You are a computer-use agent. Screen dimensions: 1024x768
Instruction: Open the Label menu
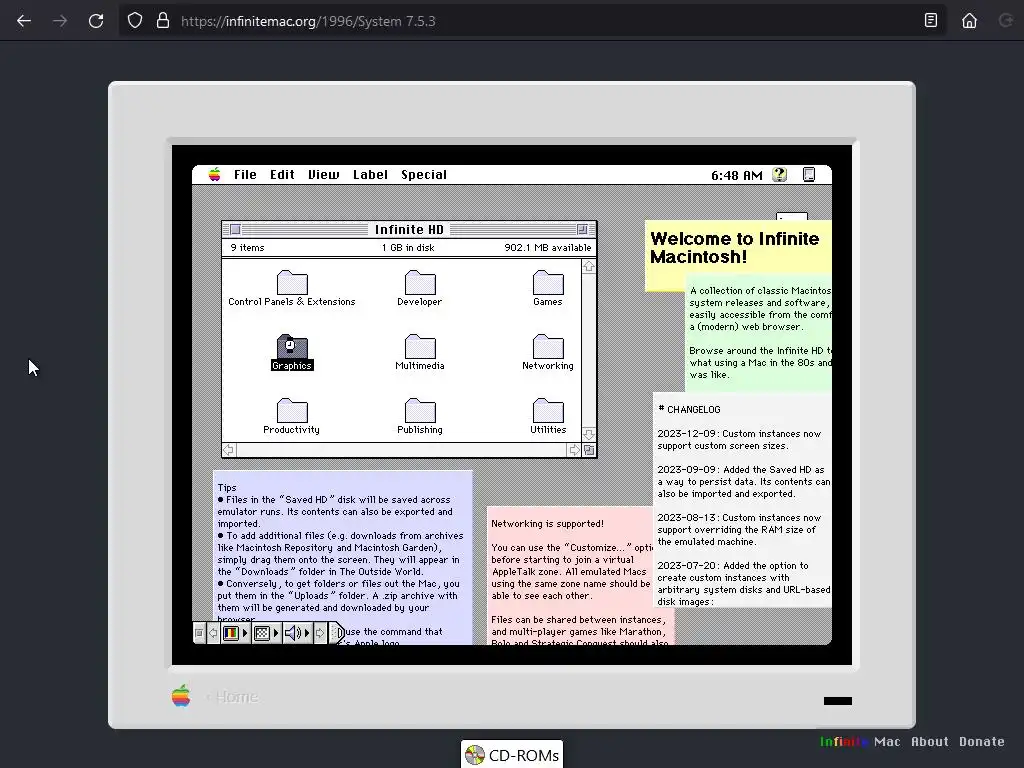pos(370,174)
